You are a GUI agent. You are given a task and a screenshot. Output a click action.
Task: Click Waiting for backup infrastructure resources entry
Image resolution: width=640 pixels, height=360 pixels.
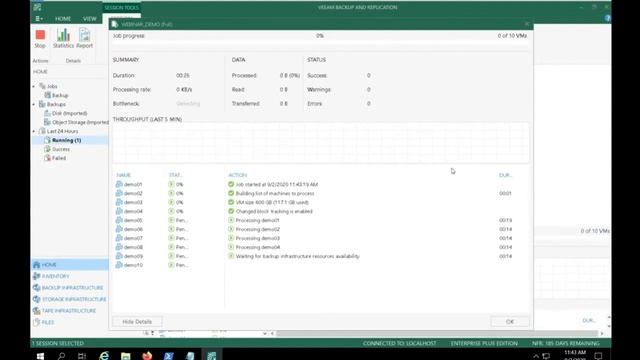[x=298, y=256]
